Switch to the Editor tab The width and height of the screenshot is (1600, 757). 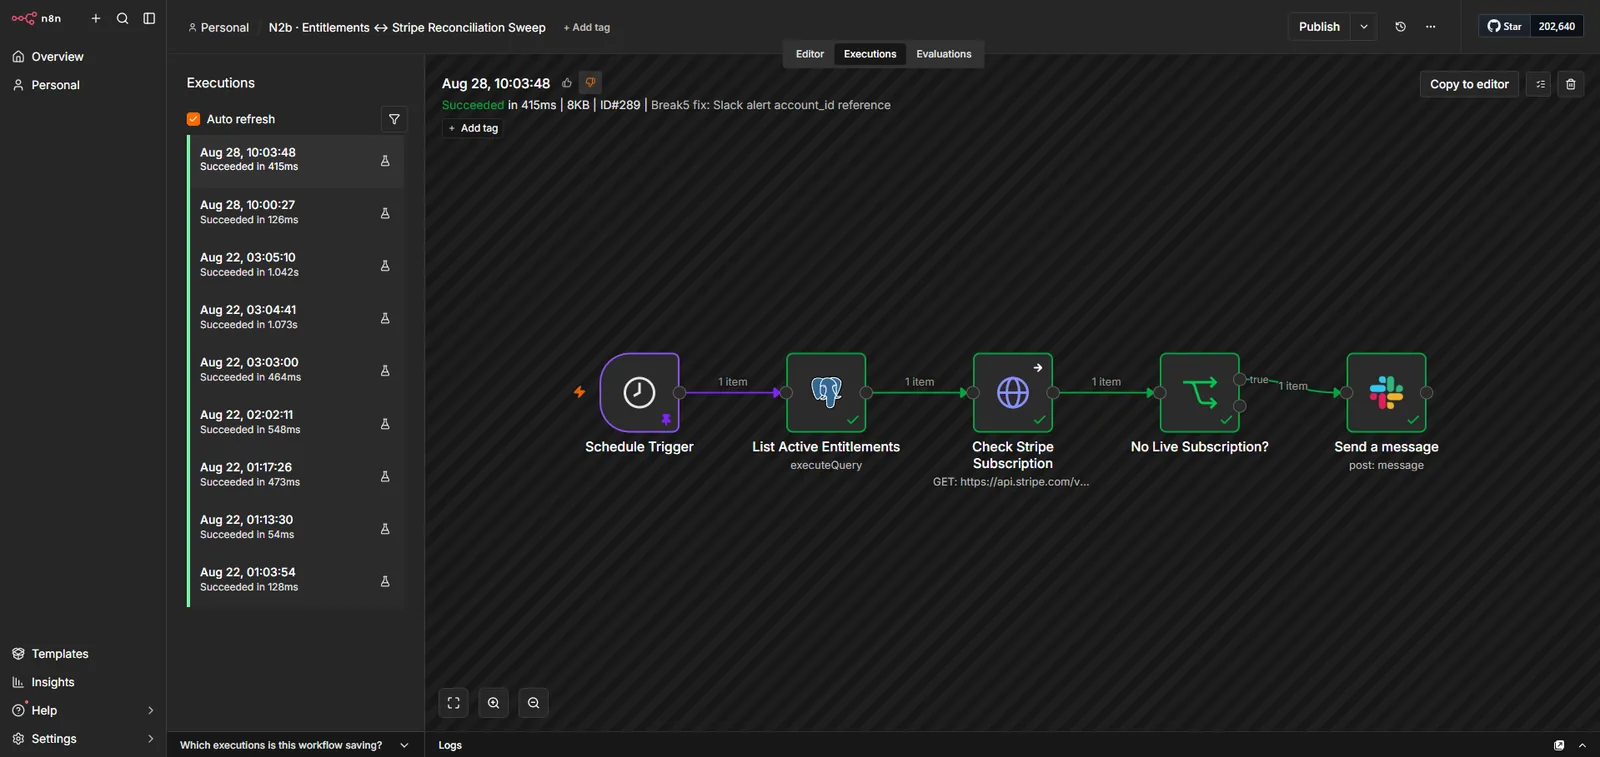(810, 54)
